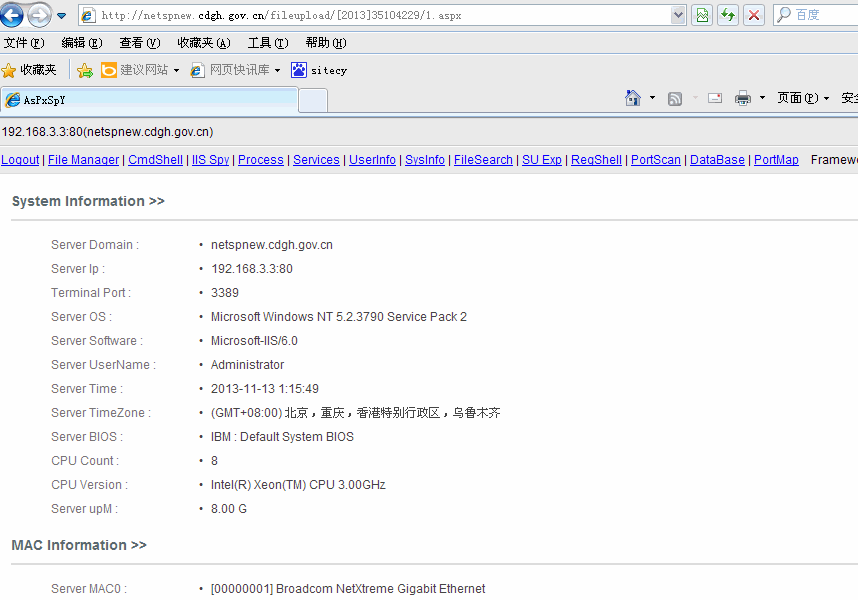Open the sitecy bookmark with paw icon

319,70
